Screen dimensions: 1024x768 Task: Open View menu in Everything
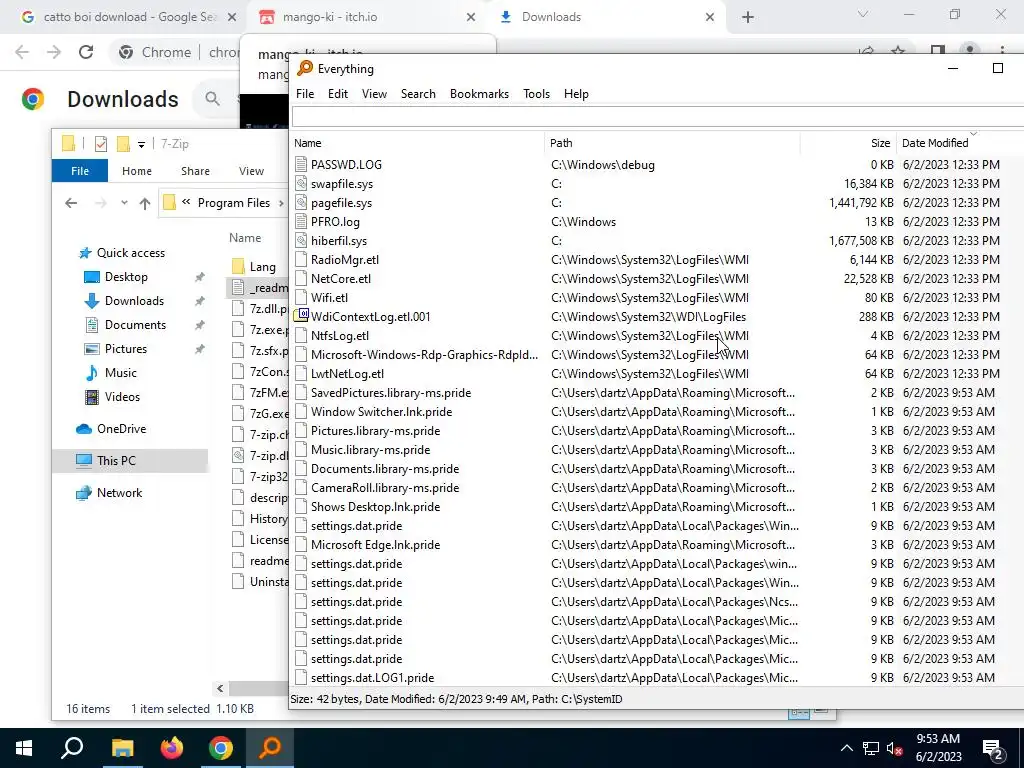[374, 94]
